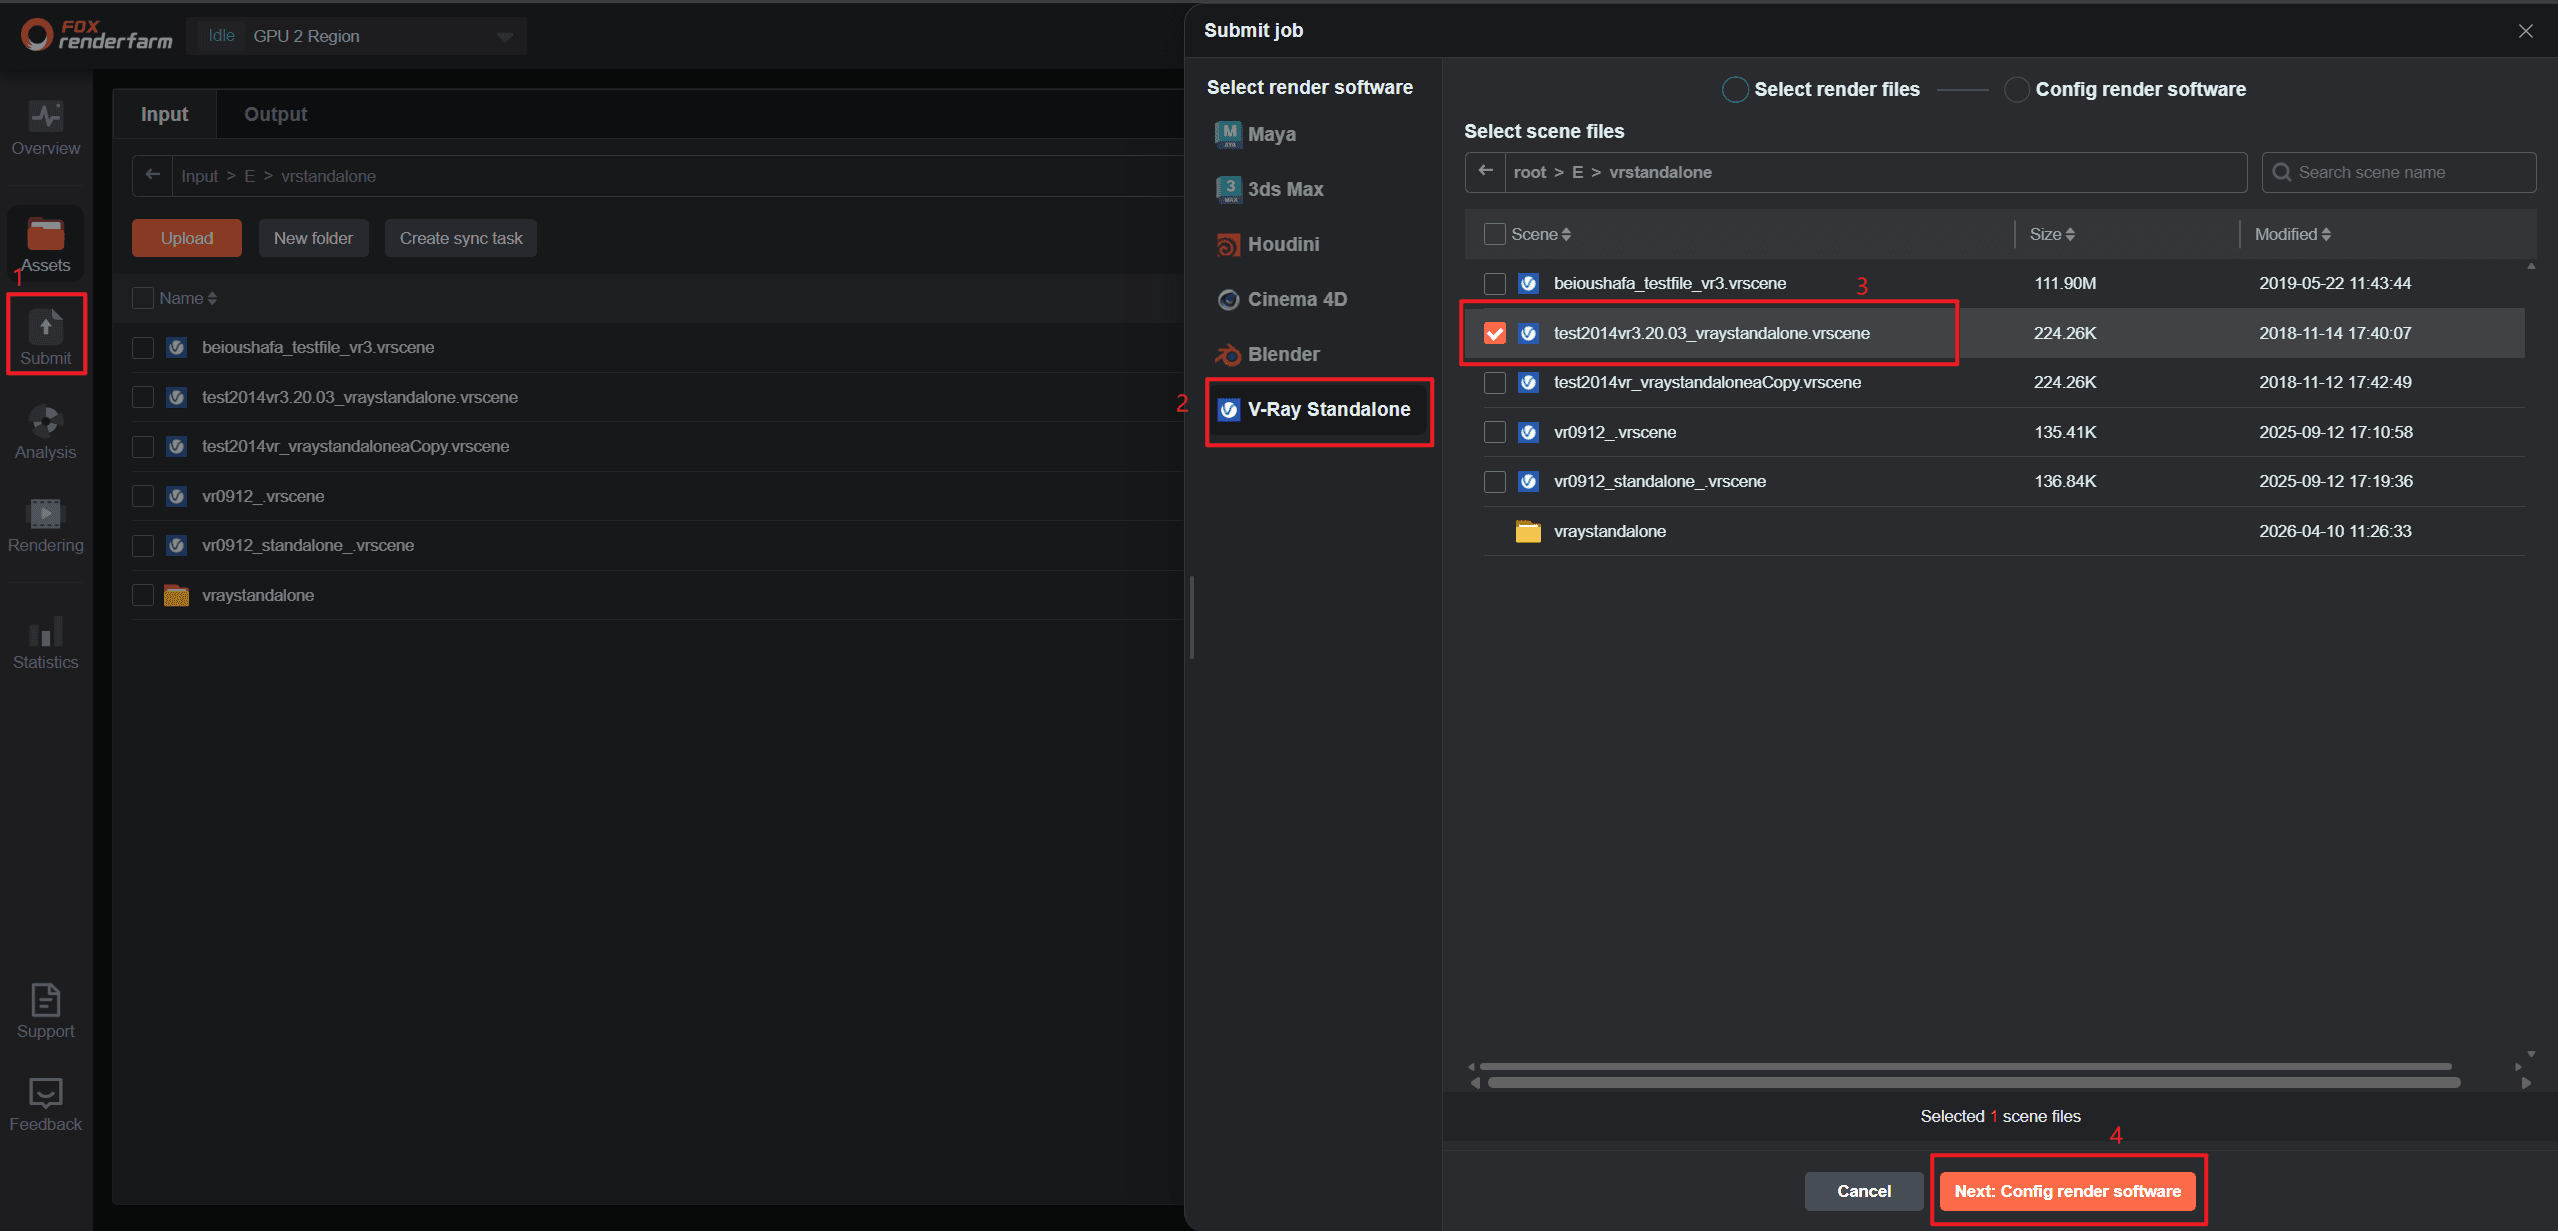Select Cinema 4D from software menu
The image size is (2558, 1231).
pos(1296,299)
